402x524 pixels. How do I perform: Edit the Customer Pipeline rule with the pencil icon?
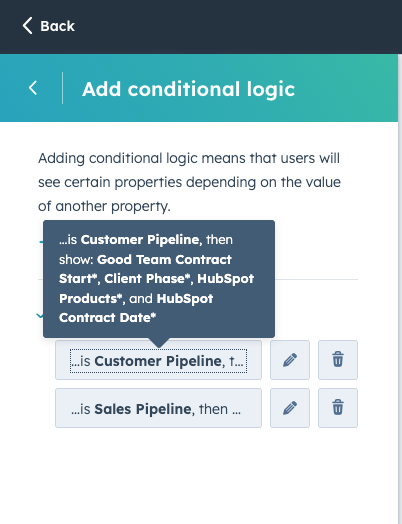[290, 360]
